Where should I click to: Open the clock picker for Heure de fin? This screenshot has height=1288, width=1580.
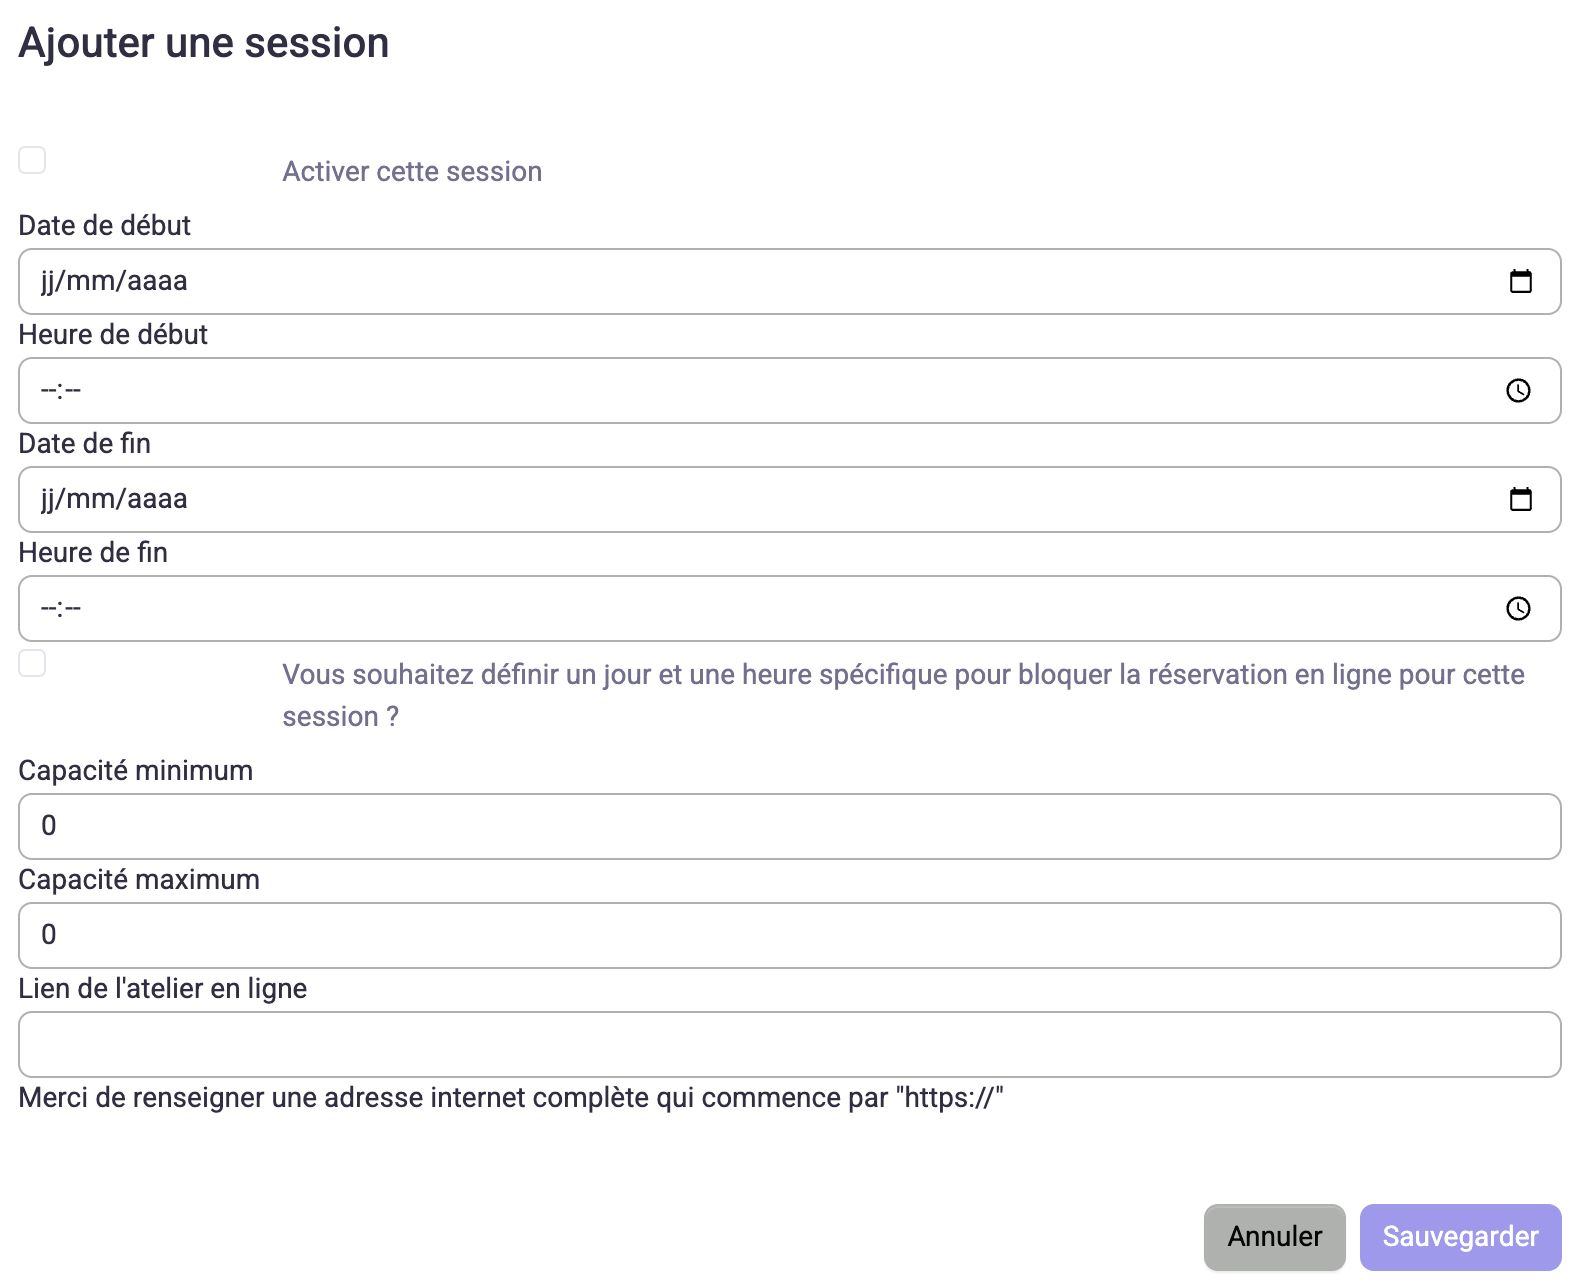tap(1518, 608)
